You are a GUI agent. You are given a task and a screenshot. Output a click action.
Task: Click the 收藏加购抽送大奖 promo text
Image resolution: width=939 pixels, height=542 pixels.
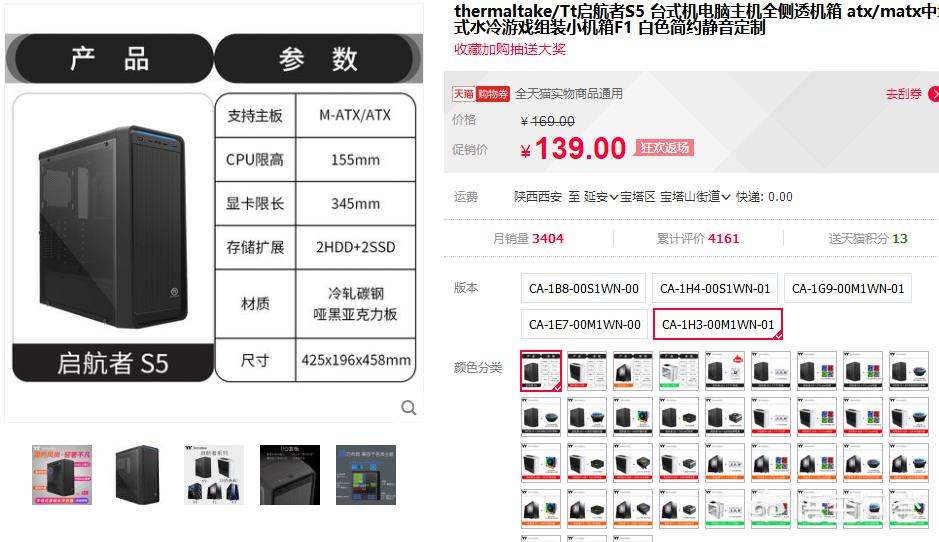[510, 49]
